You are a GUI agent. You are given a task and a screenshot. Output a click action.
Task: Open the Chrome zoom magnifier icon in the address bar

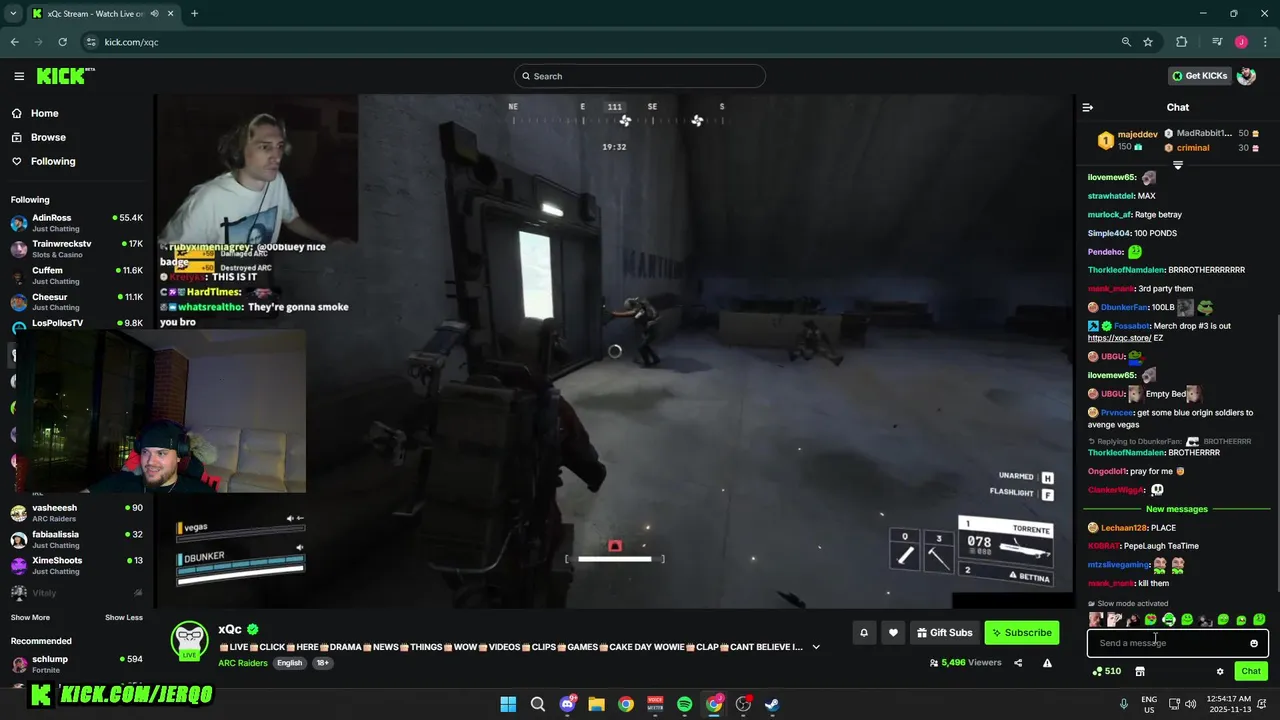tap(1126, 42)
